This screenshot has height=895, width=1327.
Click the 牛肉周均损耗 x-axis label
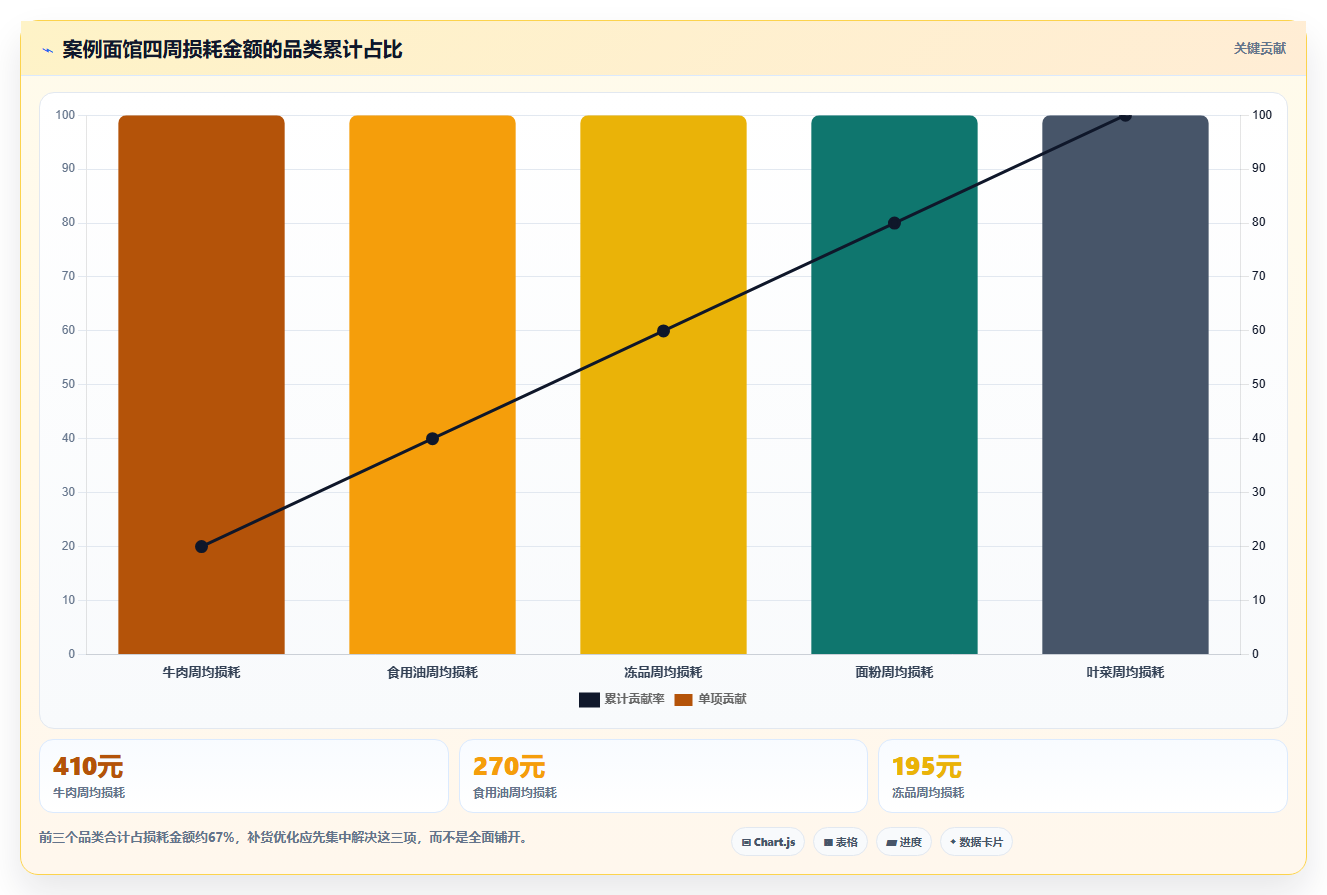[201, 672]
